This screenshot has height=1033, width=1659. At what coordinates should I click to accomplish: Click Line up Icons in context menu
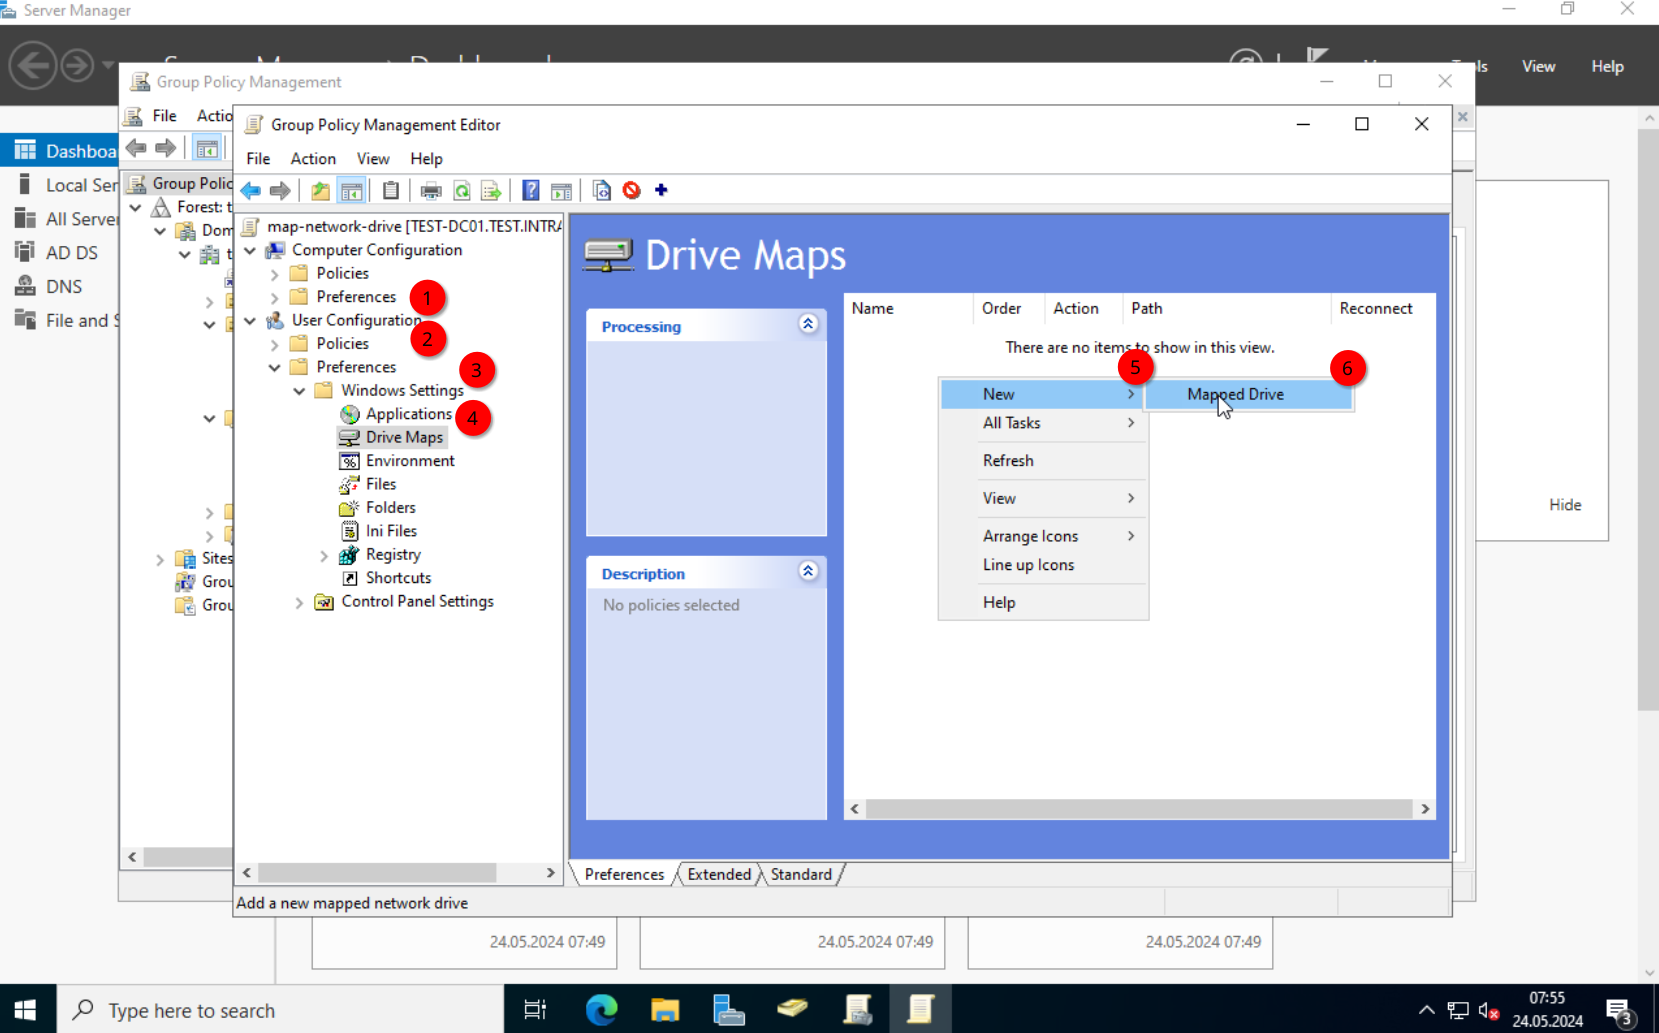[x=1043, y=565]
